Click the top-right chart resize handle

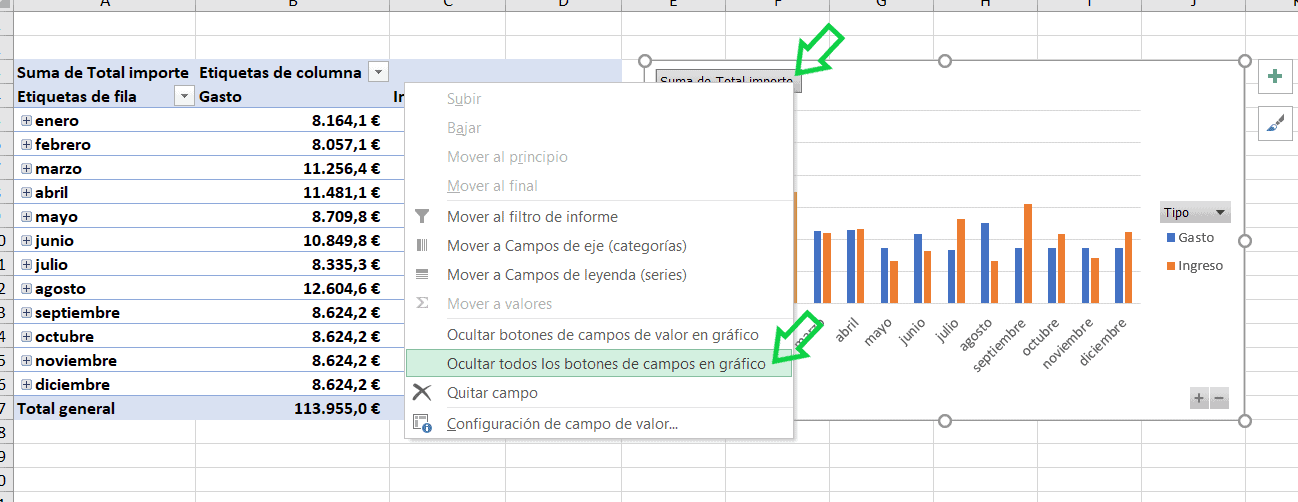(1245, 61)
